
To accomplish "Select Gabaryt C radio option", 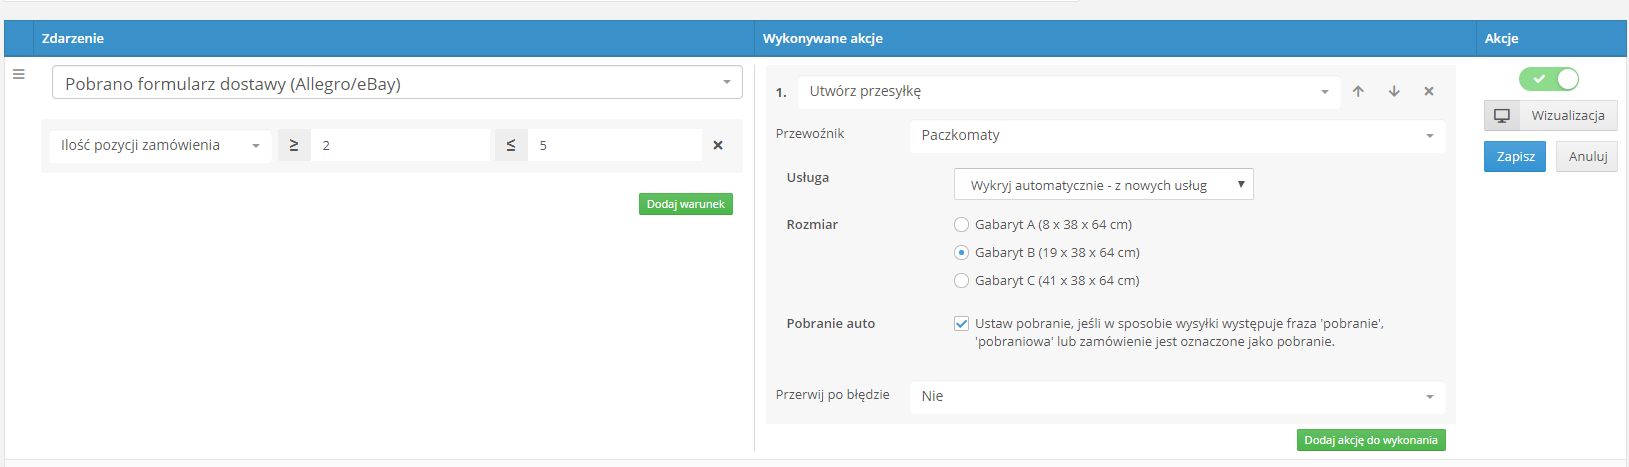I will [x=961, y=281].
